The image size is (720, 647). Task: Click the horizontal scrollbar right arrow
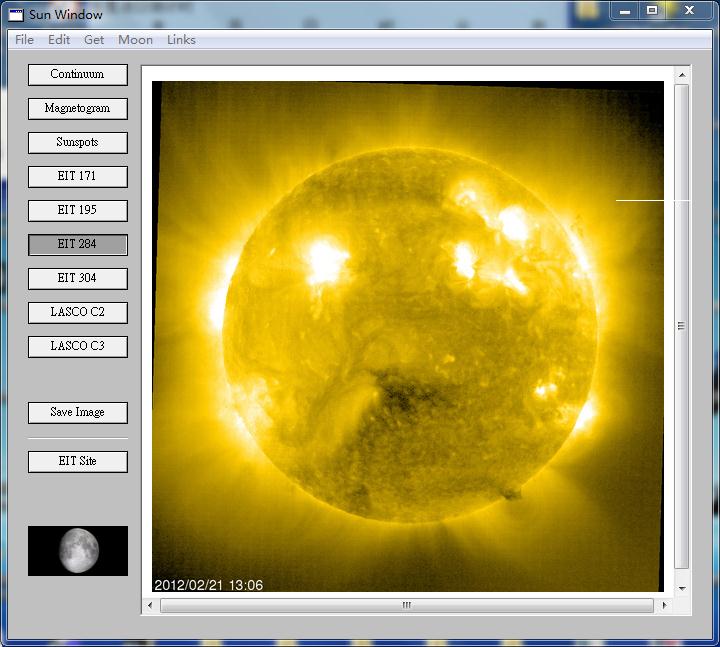pyautogui.click(x=663, y=605)
